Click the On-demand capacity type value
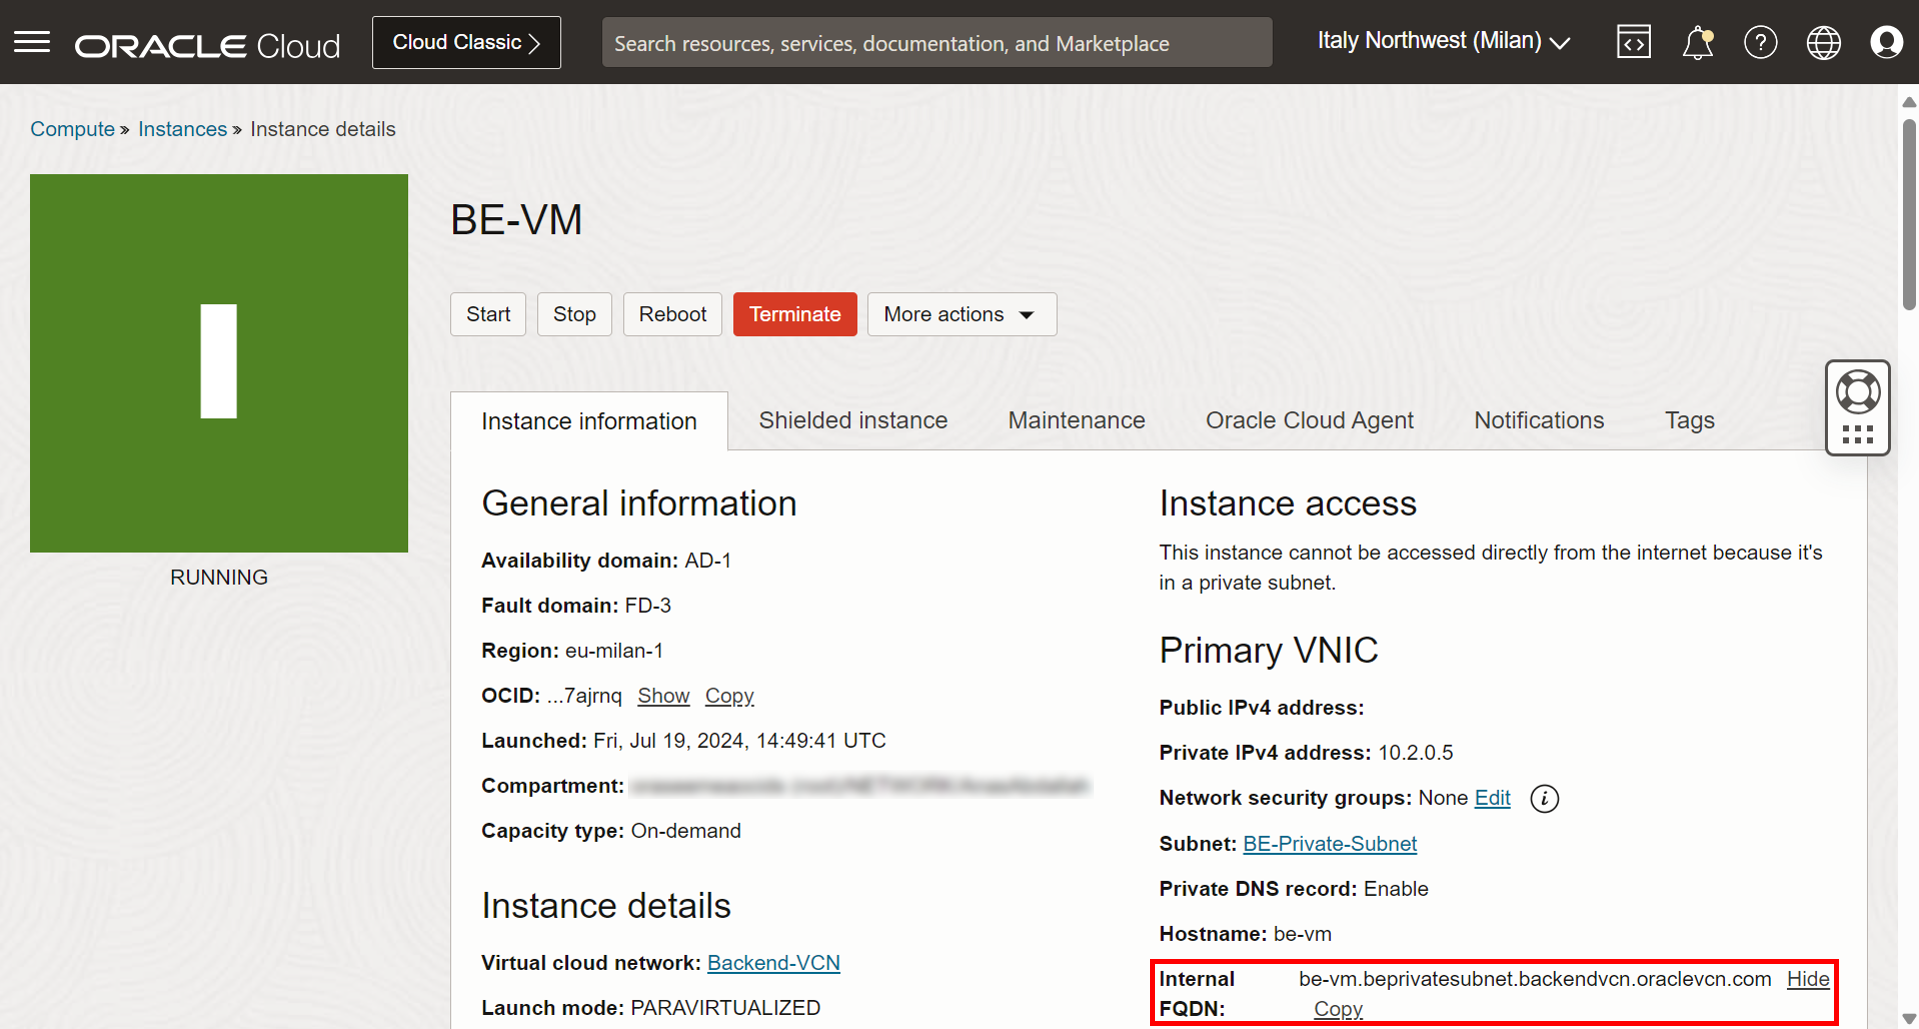Image resolution: width=1919 pixels, height=1029 pixels. click(686, 830)
